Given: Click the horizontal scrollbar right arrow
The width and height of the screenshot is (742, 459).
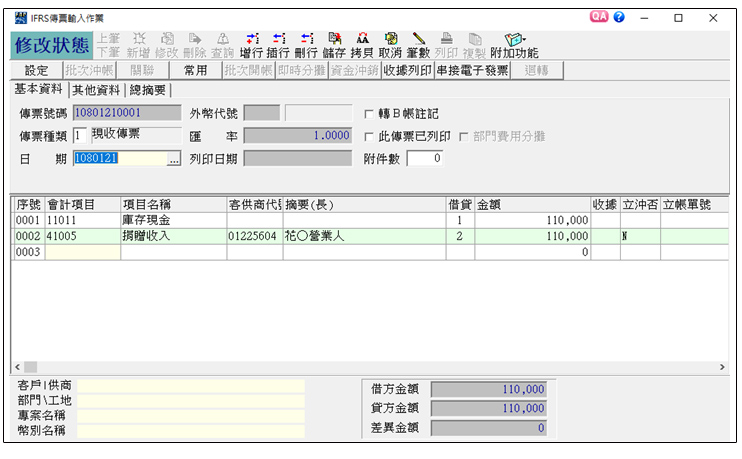Looking at the screenshot, I should (x=722, y=368).
